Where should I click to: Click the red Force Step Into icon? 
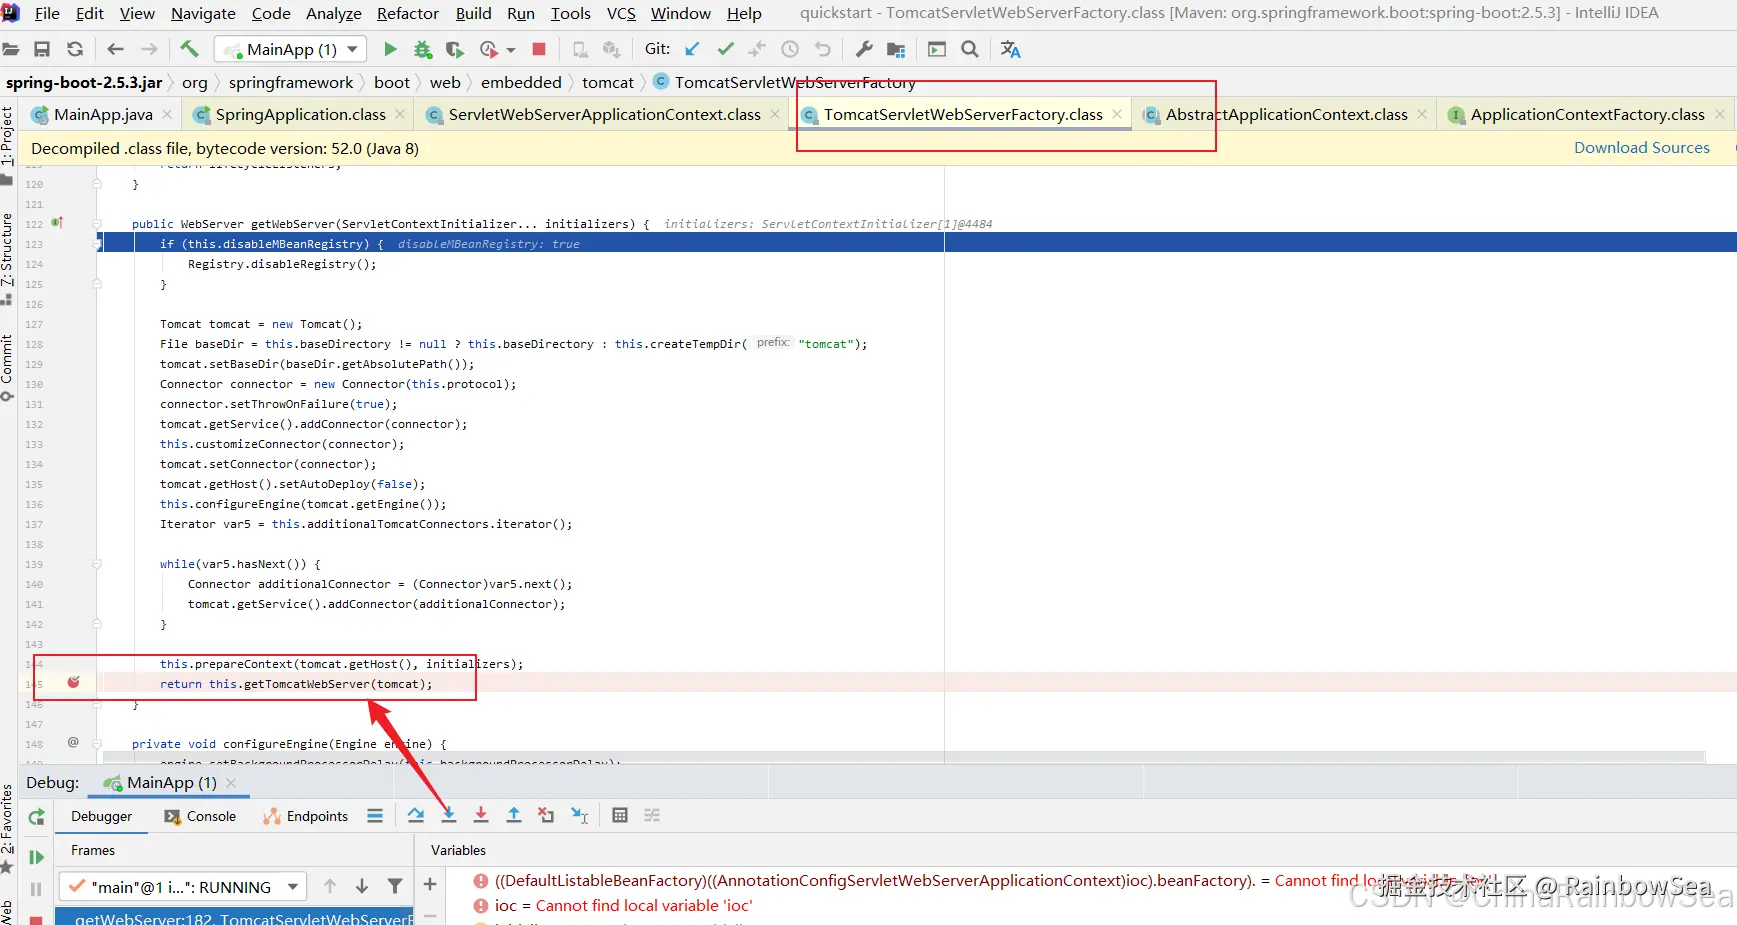(x=481, y=816)
